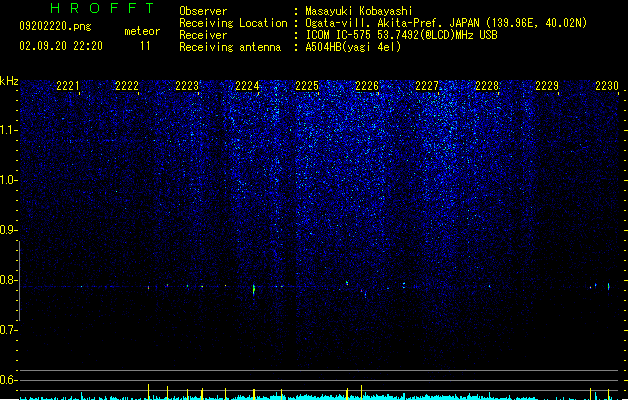Image resolution: width=629 pixels, height=400 pixels.
Task: Click the 0.7 kHz axis label
Action: pos(8,330)
